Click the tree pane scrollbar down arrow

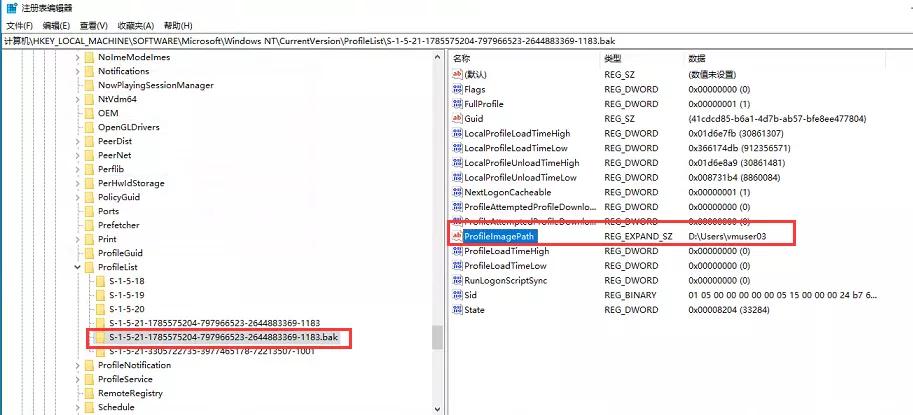click(x=437, y=409)
